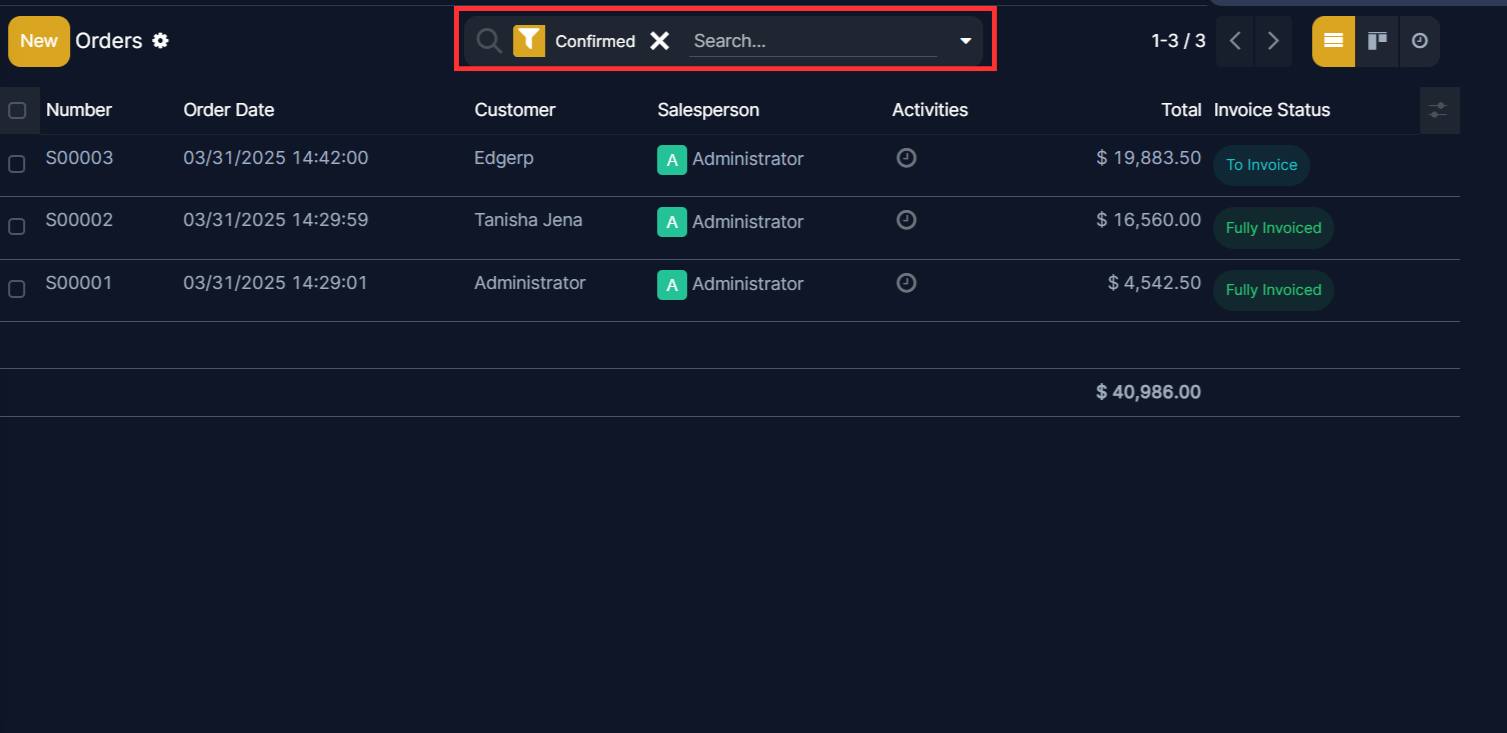The width and height of the screenshot is (1507, 733).
Task: Click order date 03/31/2025 14:29:01
Action: (x=275, y=283)
